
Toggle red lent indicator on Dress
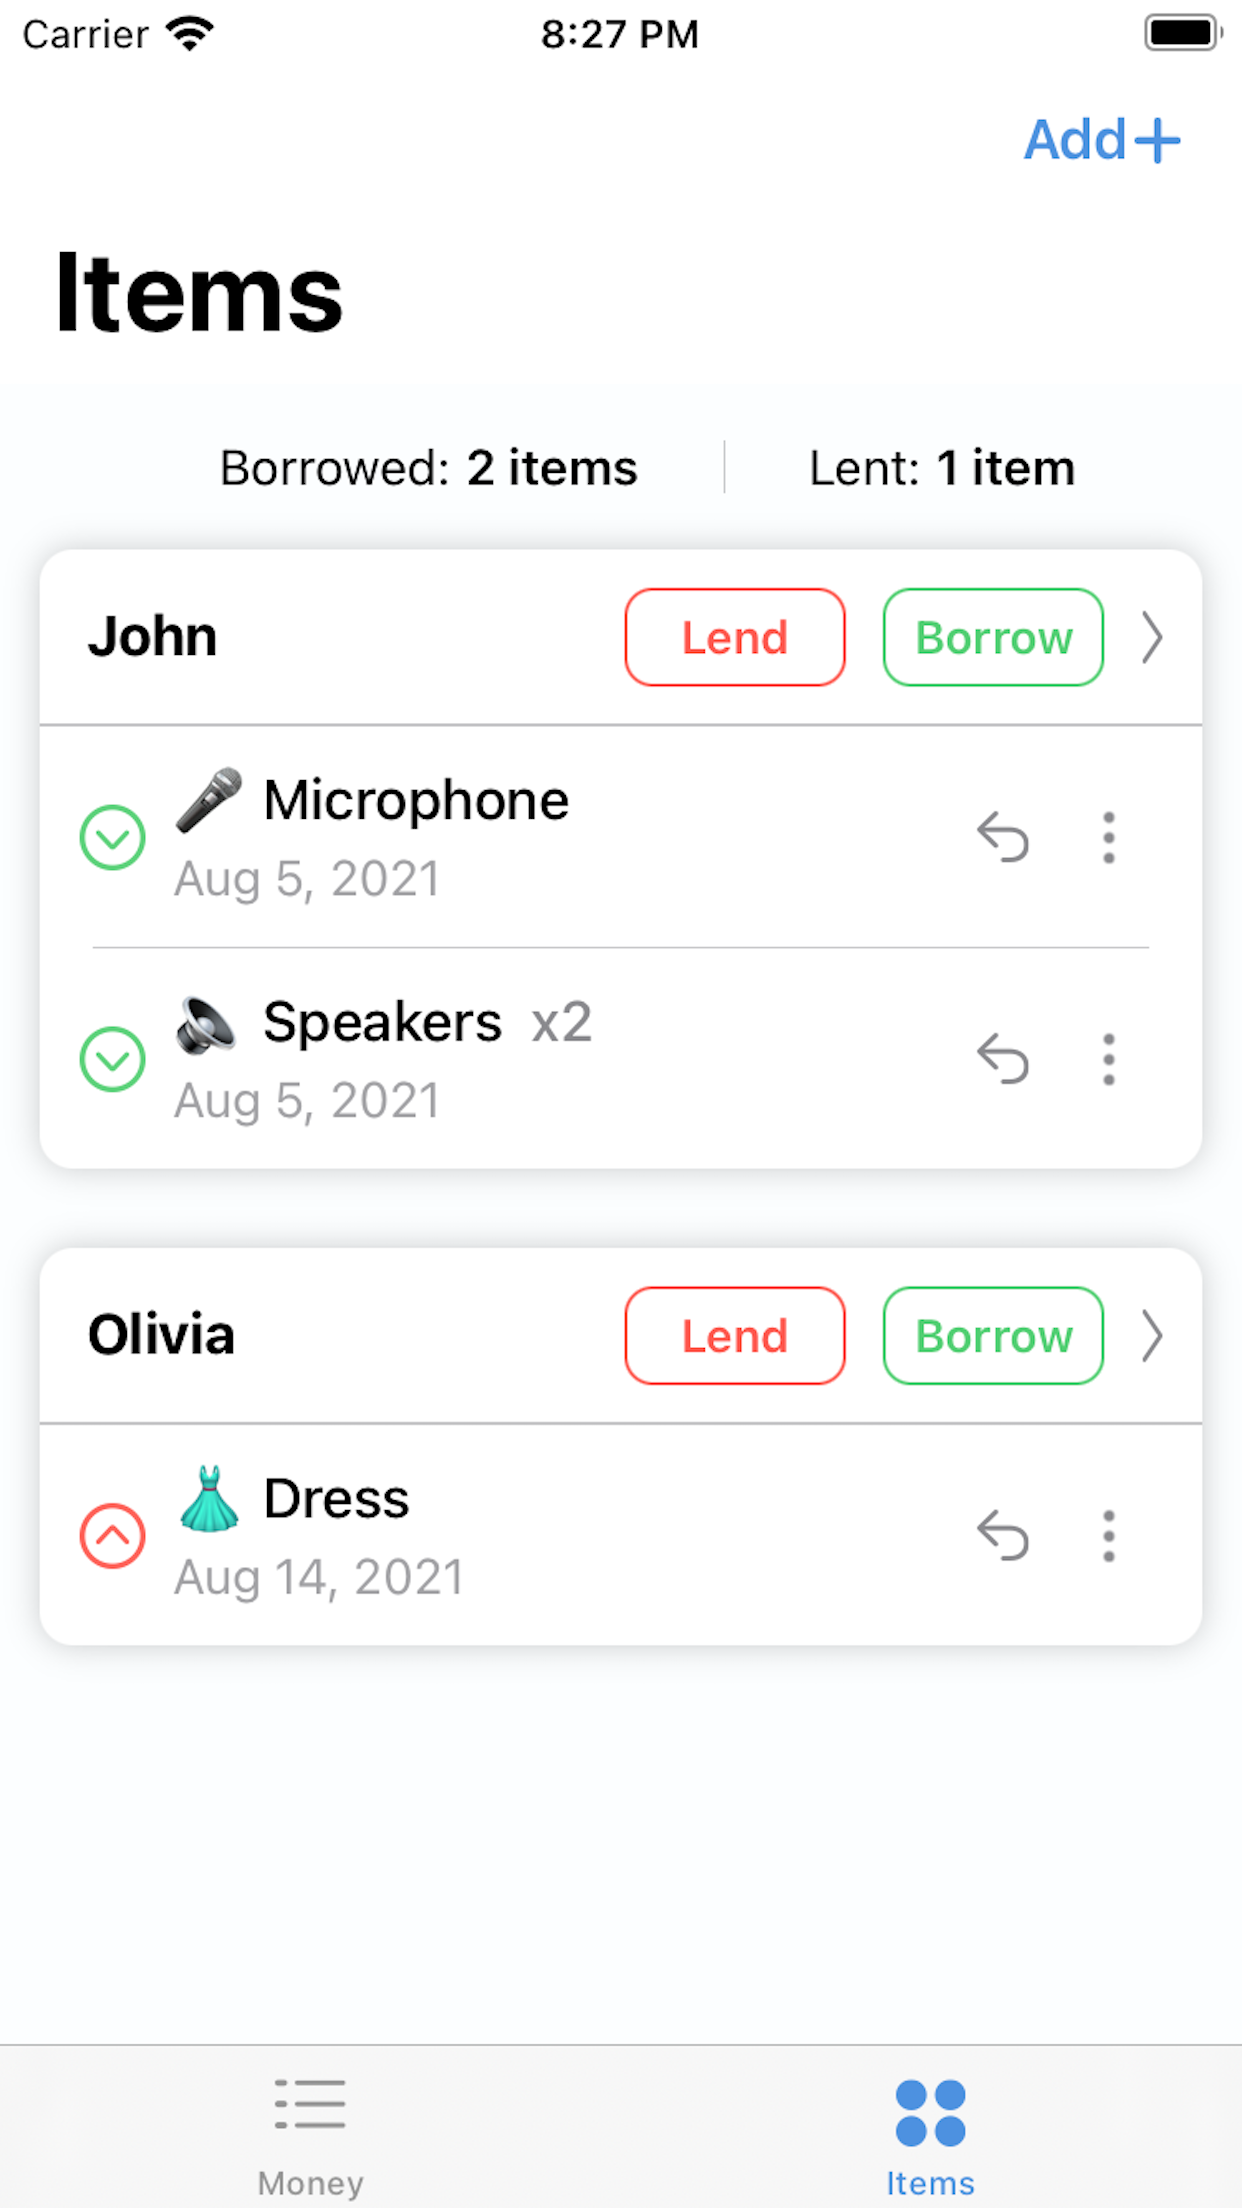click(x=113, y=1535)
